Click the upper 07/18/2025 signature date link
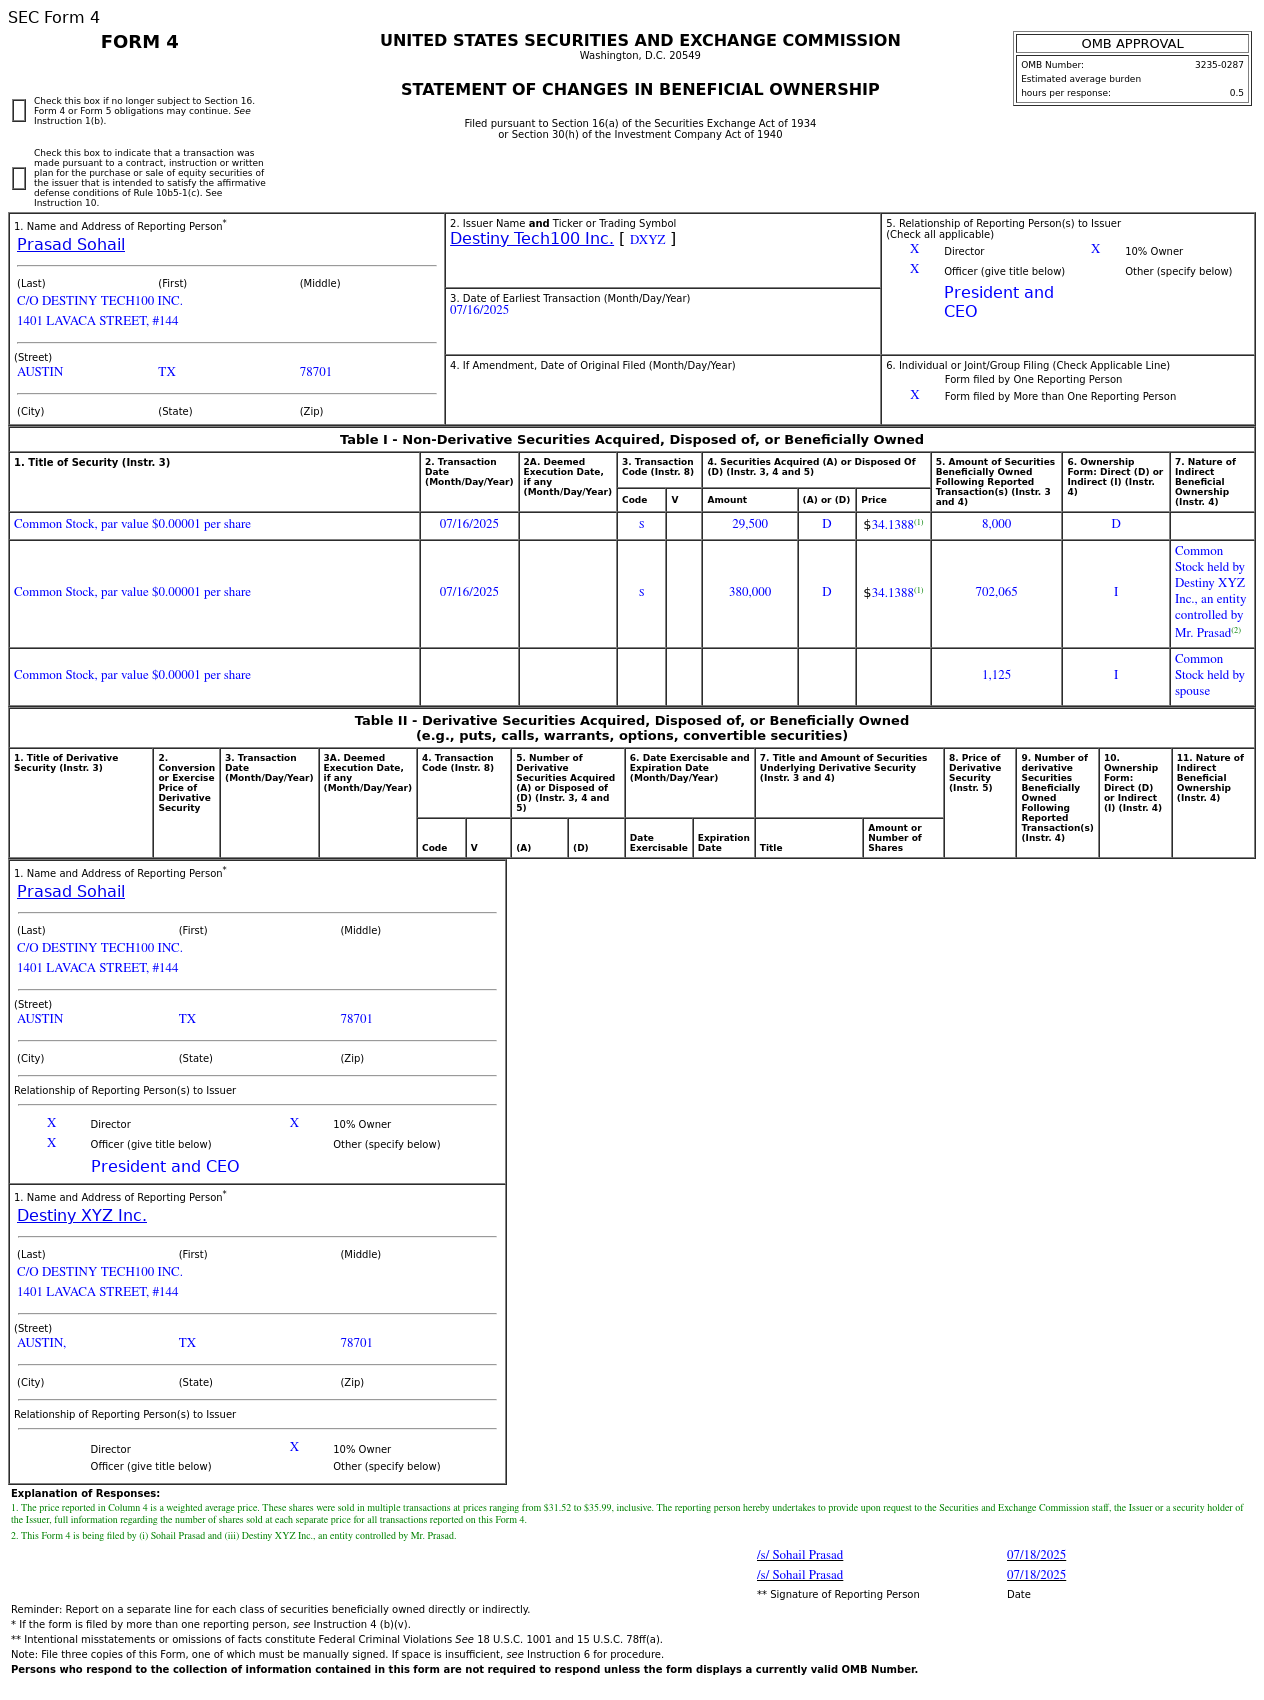 (1036, 1555)
